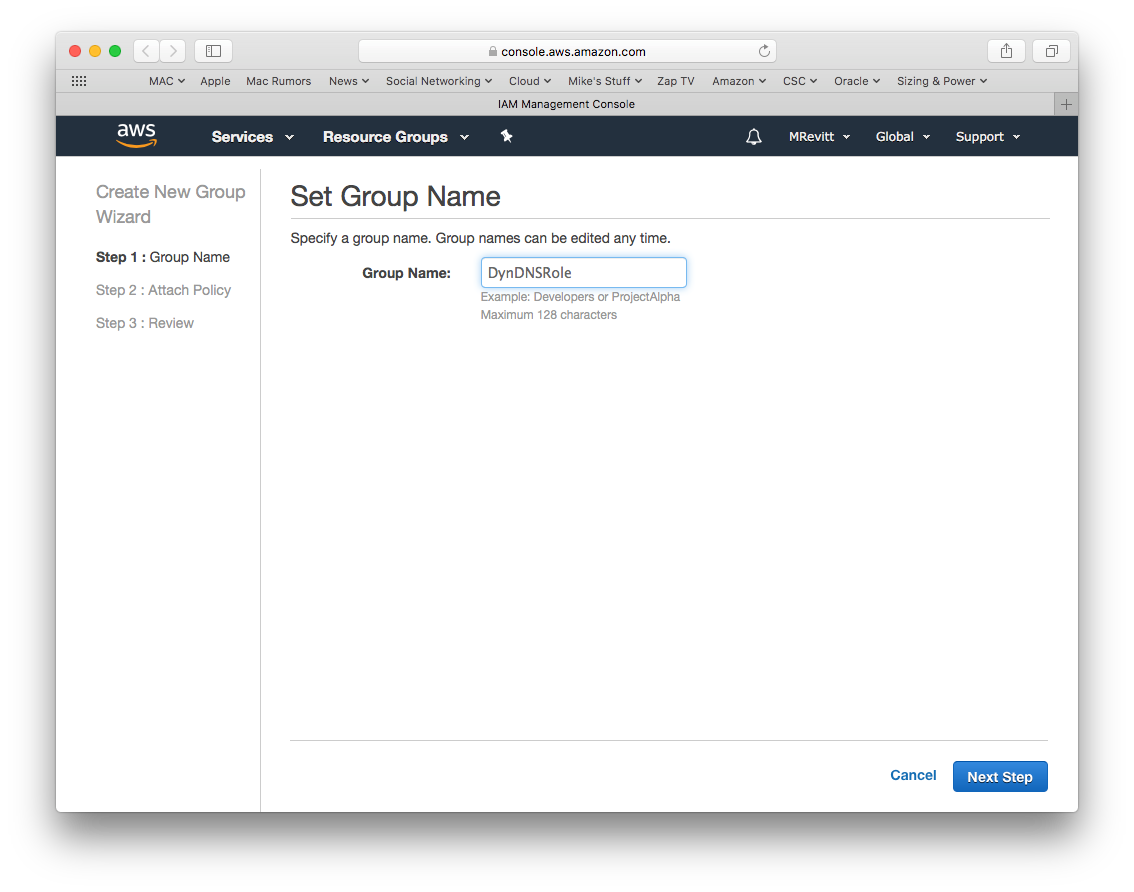Select the IAM Management Console tab
This screenshot has height=892, width=1134.
(566, 104)
